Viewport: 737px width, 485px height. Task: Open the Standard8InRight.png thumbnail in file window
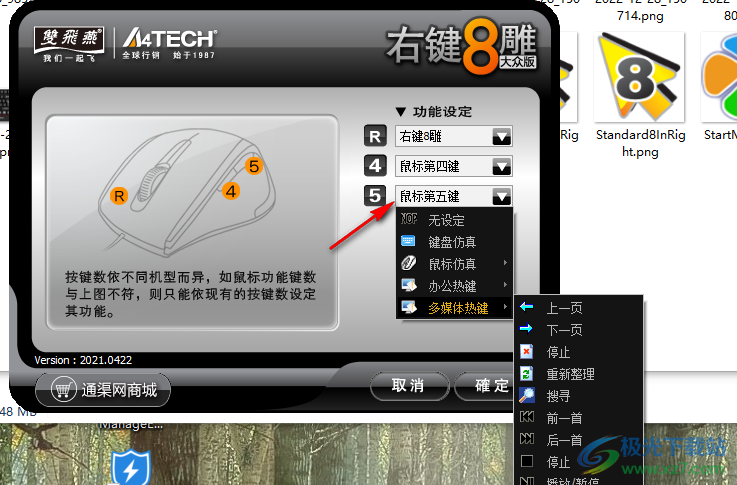click(x=639, y=77)
